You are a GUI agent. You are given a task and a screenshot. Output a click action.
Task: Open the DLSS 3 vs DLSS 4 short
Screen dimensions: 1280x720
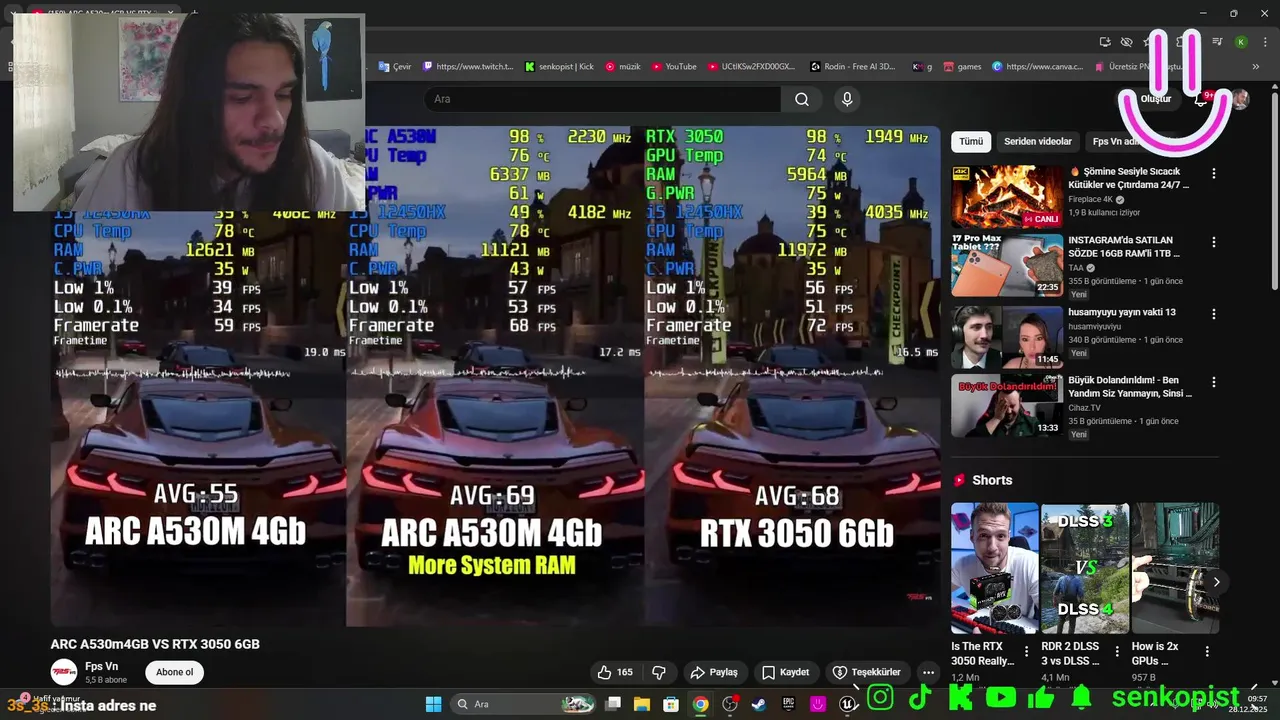(x=1085, y=568)
